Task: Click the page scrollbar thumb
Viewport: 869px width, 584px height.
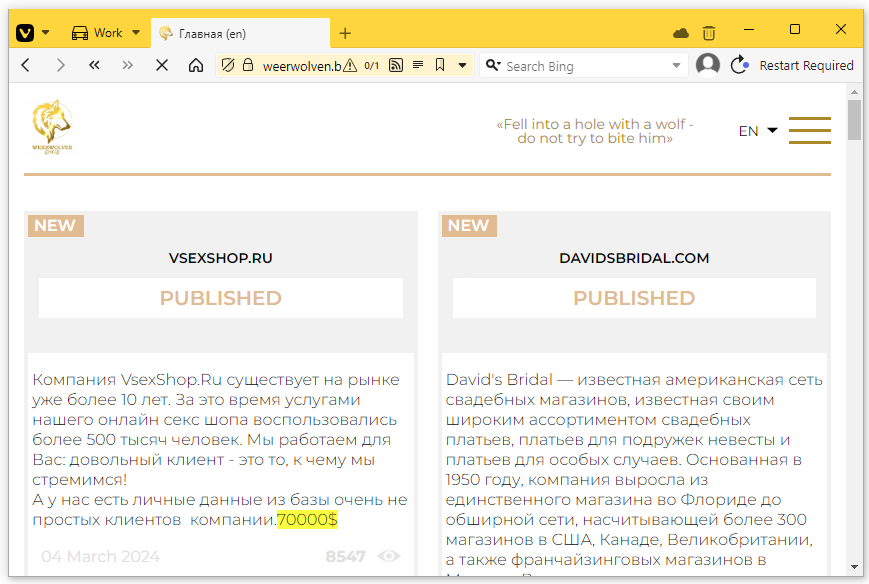Action: [855, 120]
